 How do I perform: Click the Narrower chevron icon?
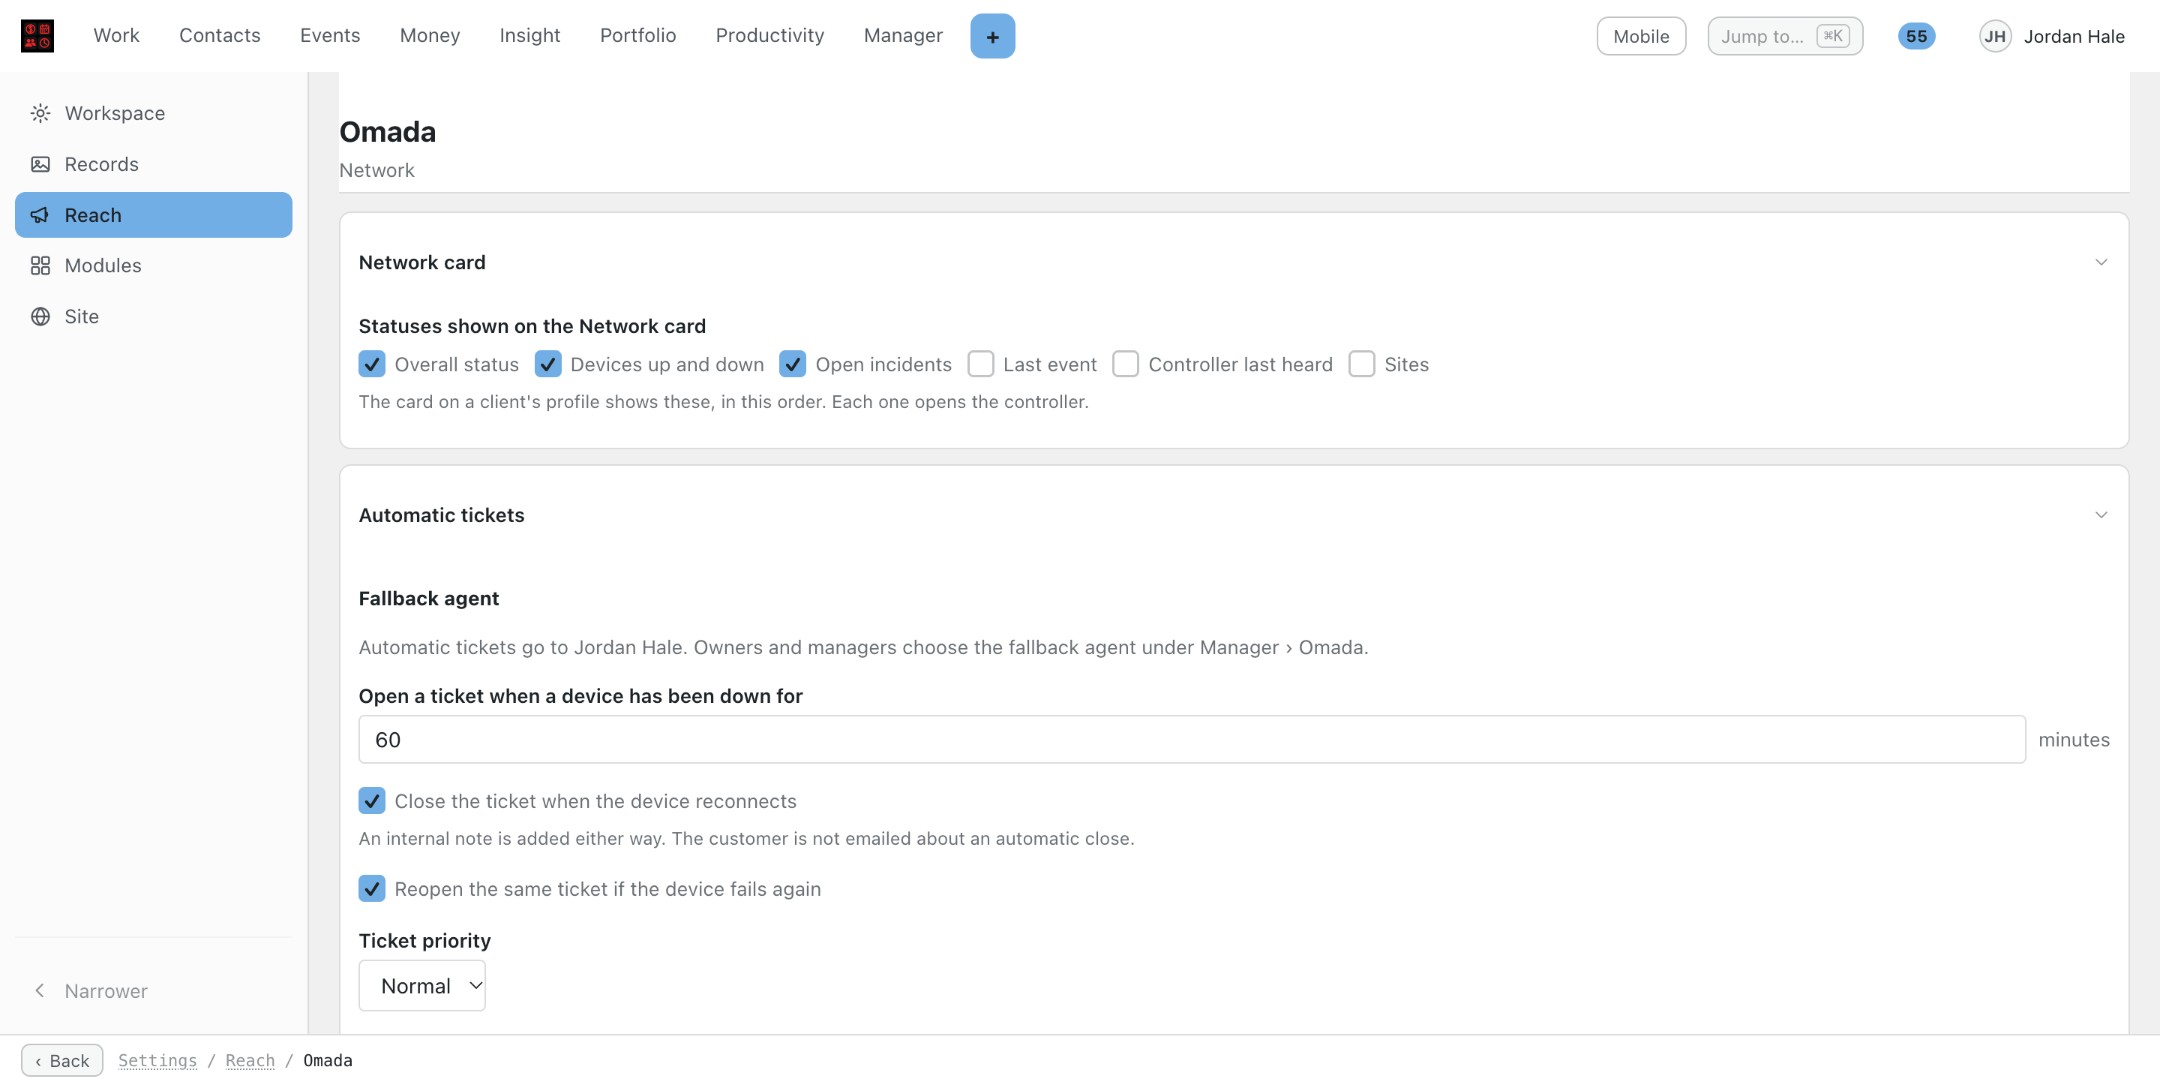40,990
